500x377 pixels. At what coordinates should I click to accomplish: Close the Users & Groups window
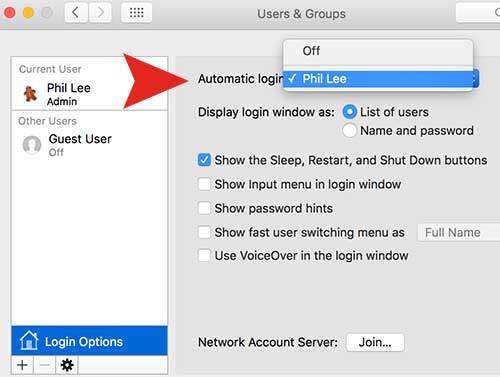[9, 13]
